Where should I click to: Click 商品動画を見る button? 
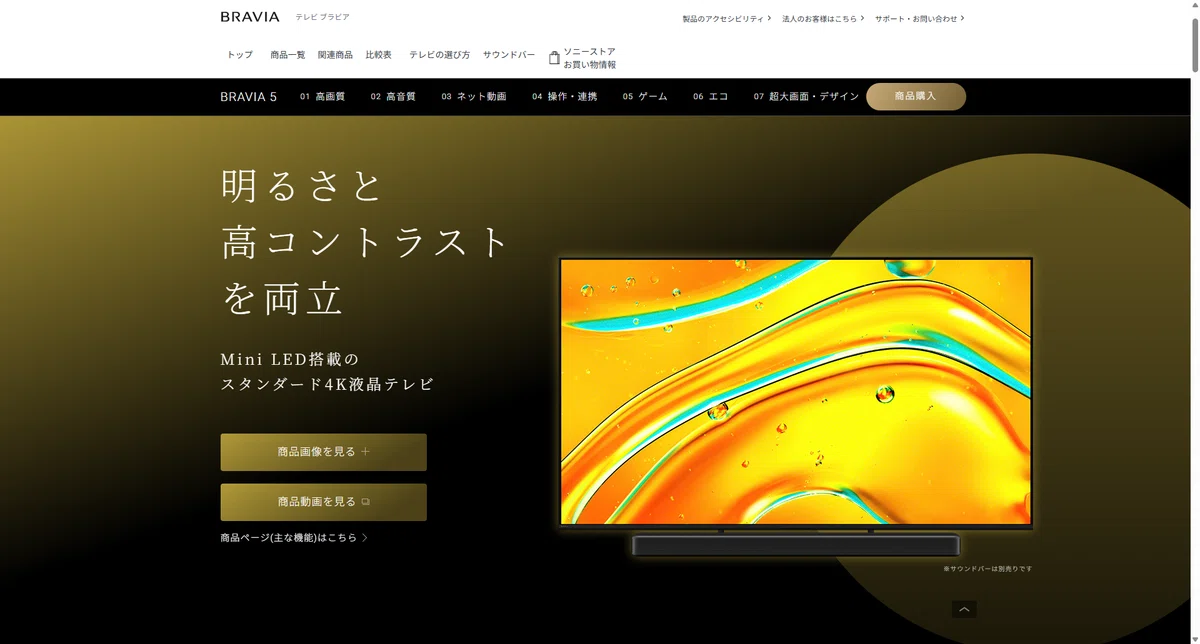click(324, 502)
